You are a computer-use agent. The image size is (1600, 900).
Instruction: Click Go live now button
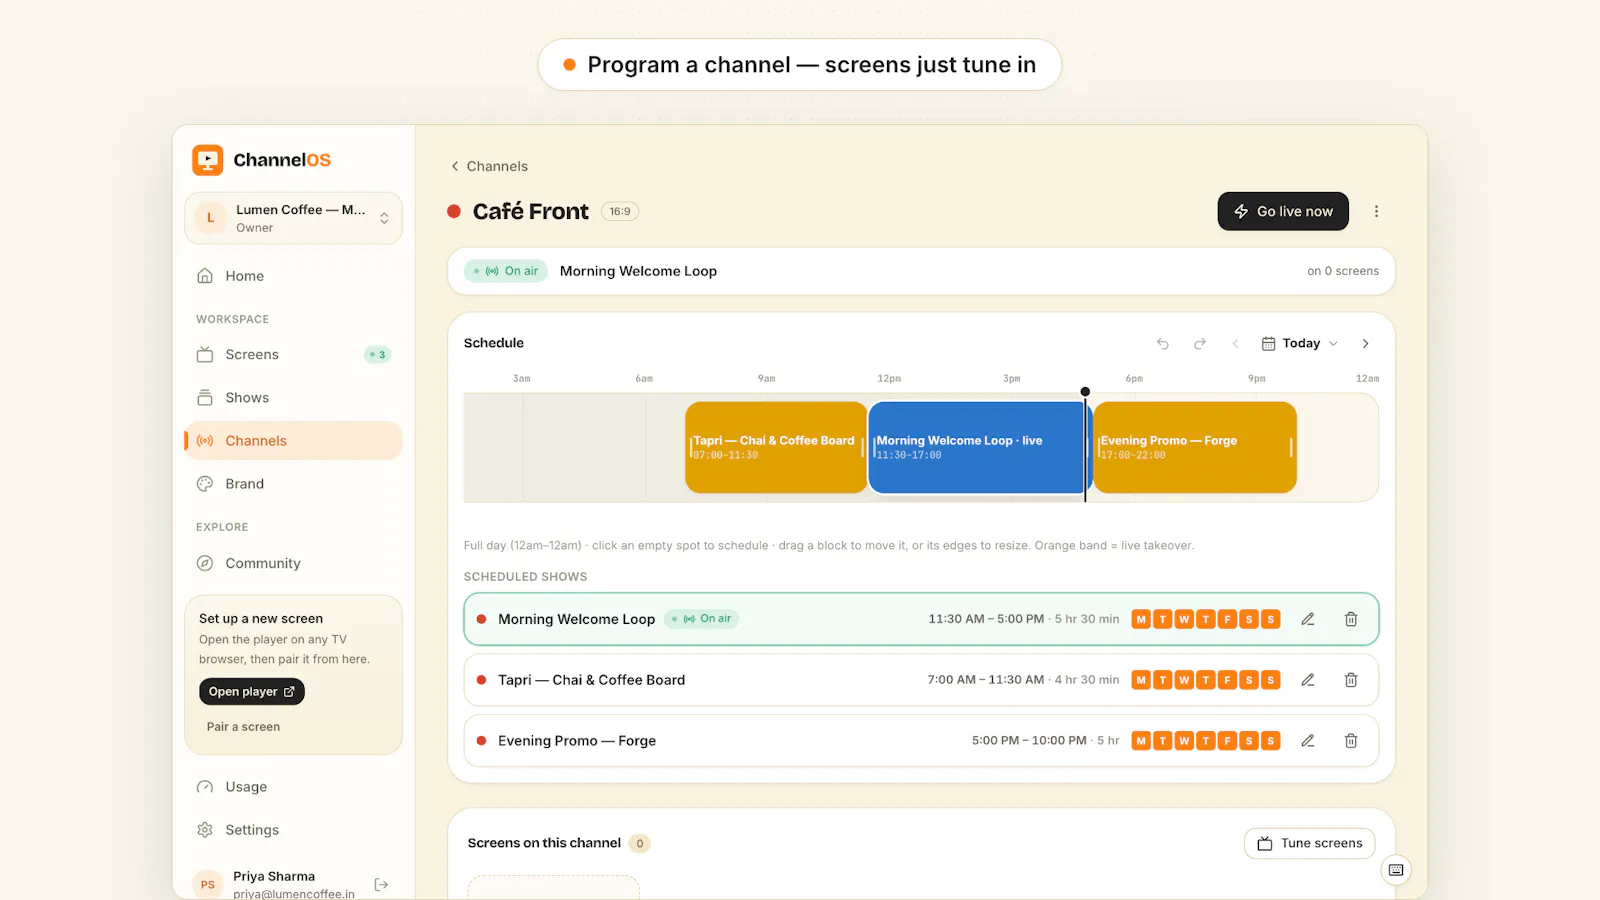pyautogui.click(x=1283, y=211)
